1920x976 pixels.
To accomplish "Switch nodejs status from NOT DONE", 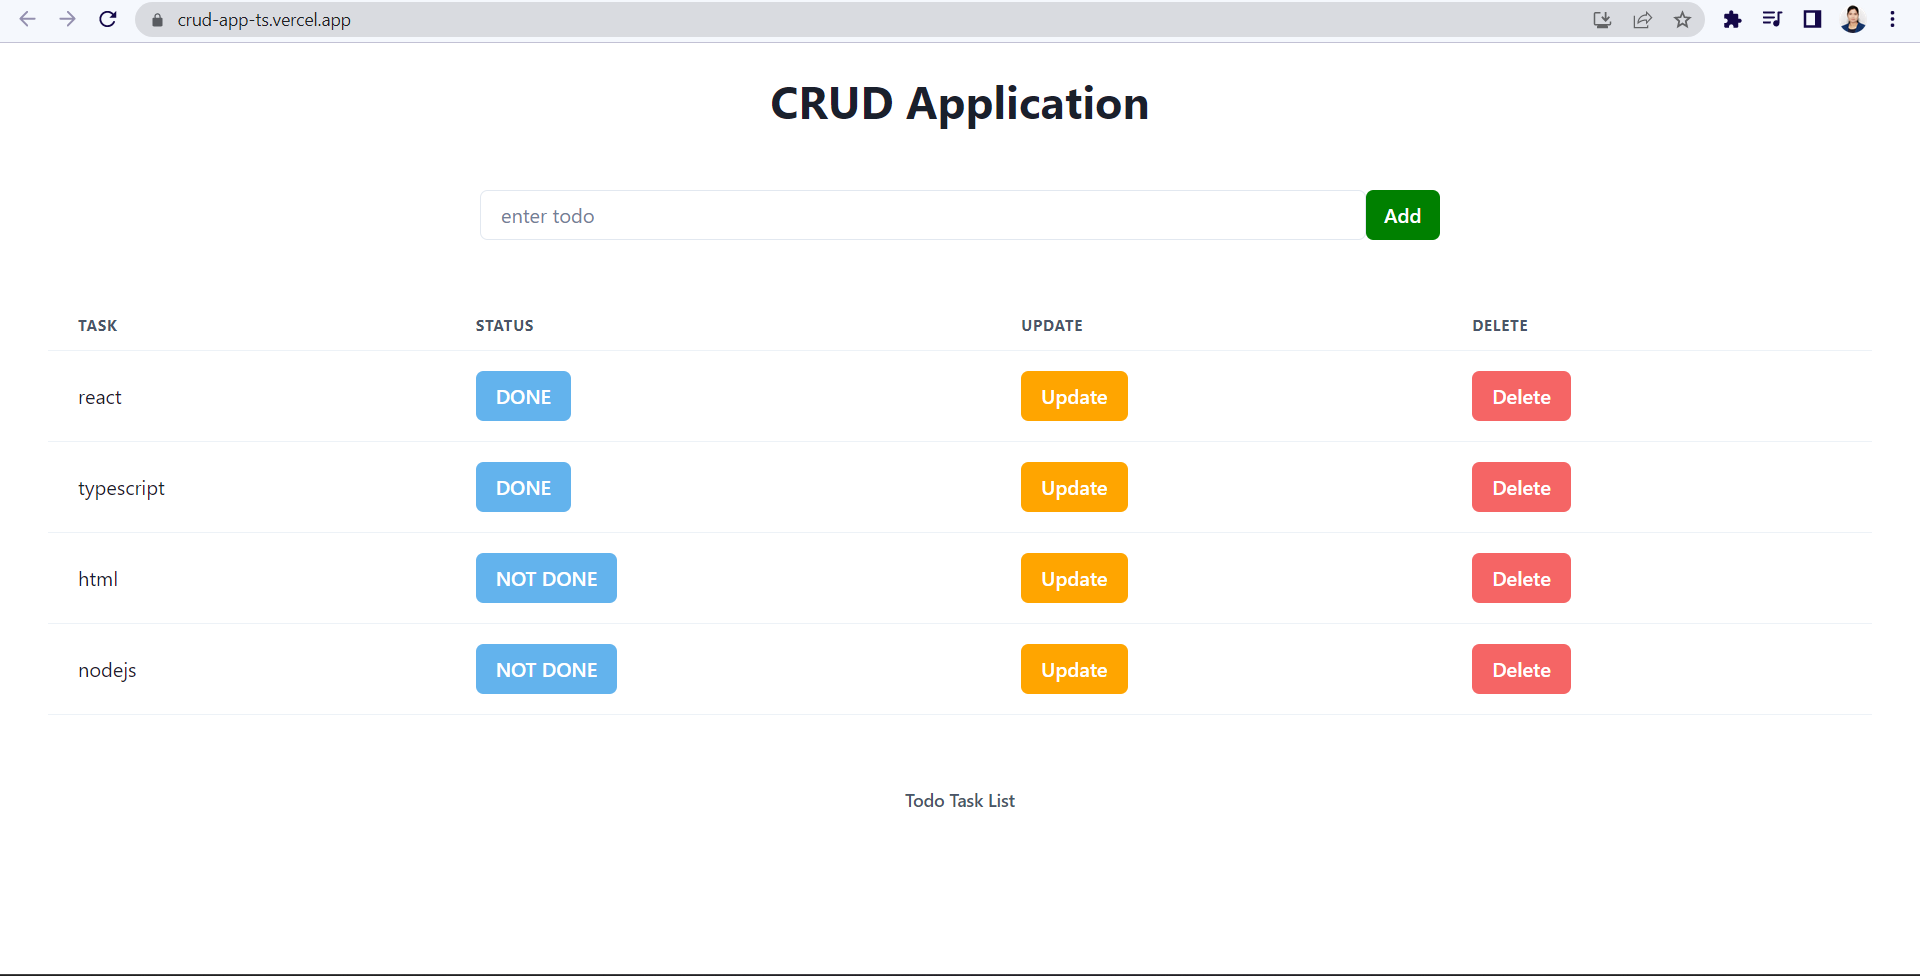I will (546, 669).
